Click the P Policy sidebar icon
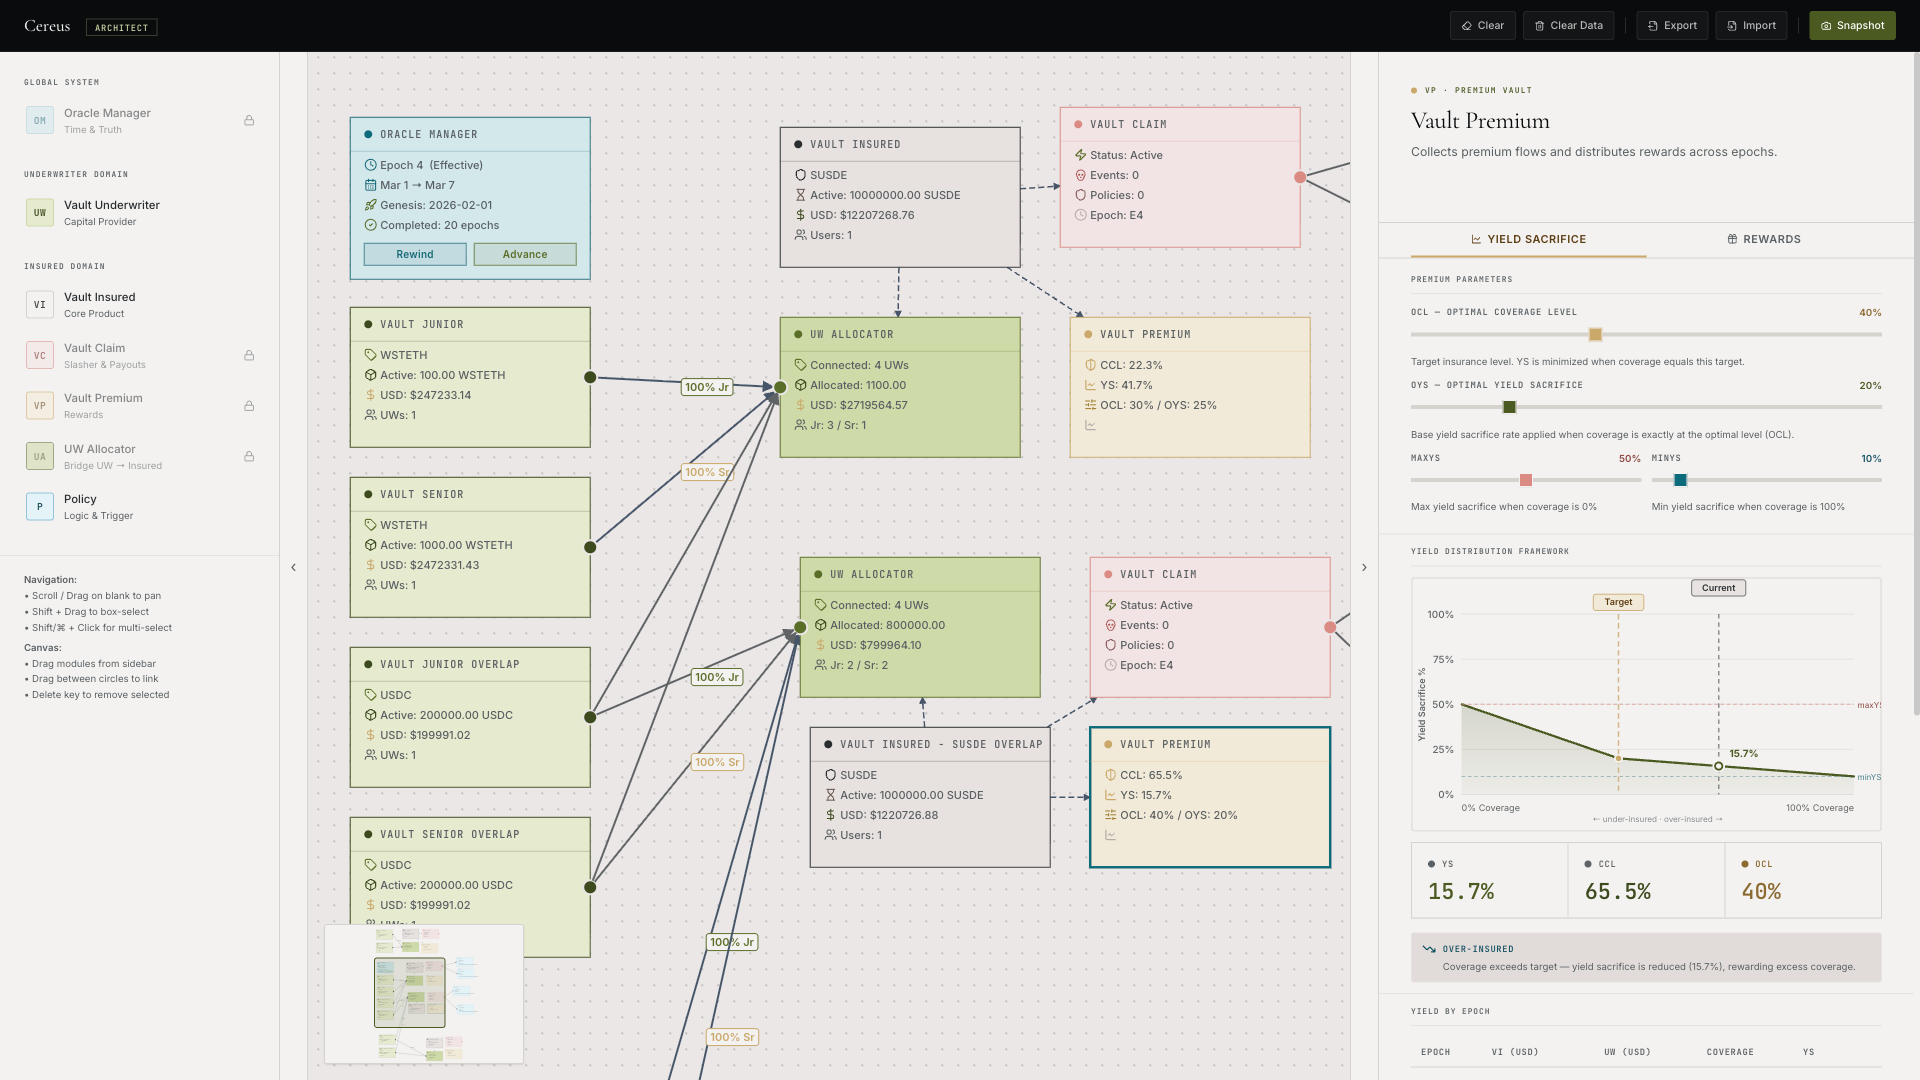This screenshot has width=1920, height=1080. pos(40,506)
